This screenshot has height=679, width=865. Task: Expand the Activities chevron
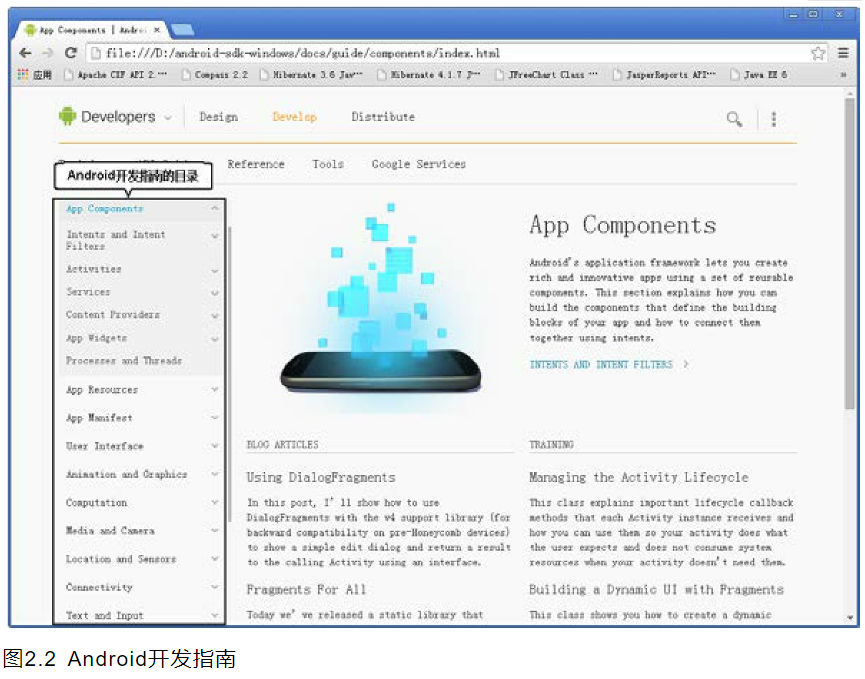coord(215,271)
